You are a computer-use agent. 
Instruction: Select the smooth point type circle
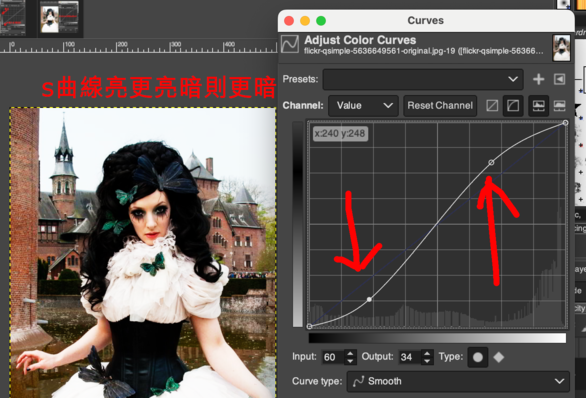pyautogui.click(x=478, y=357)
